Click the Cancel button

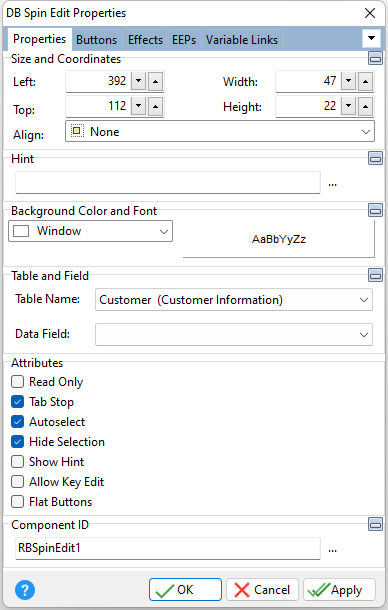(262, 590)
